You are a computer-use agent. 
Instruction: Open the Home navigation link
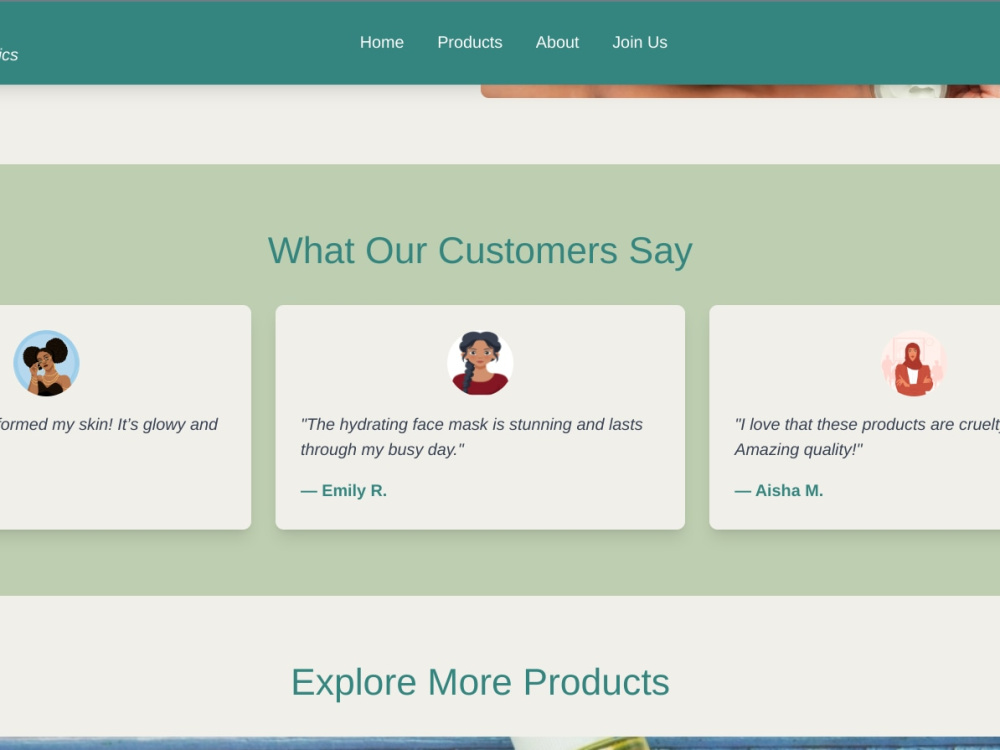point(381,42)
